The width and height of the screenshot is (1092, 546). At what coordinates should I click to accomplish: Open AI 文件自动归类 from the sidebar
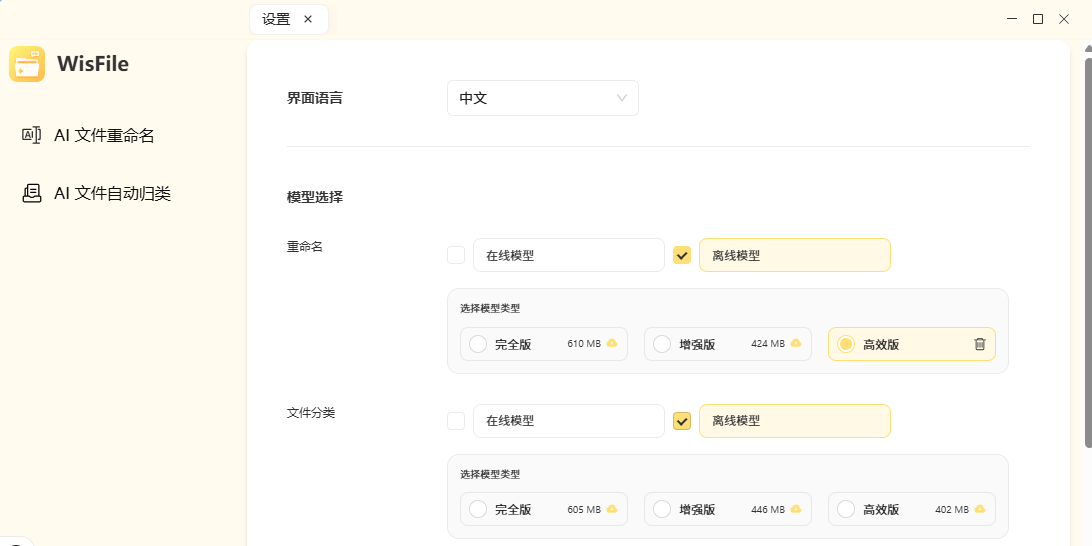click(x=112, y=193)
